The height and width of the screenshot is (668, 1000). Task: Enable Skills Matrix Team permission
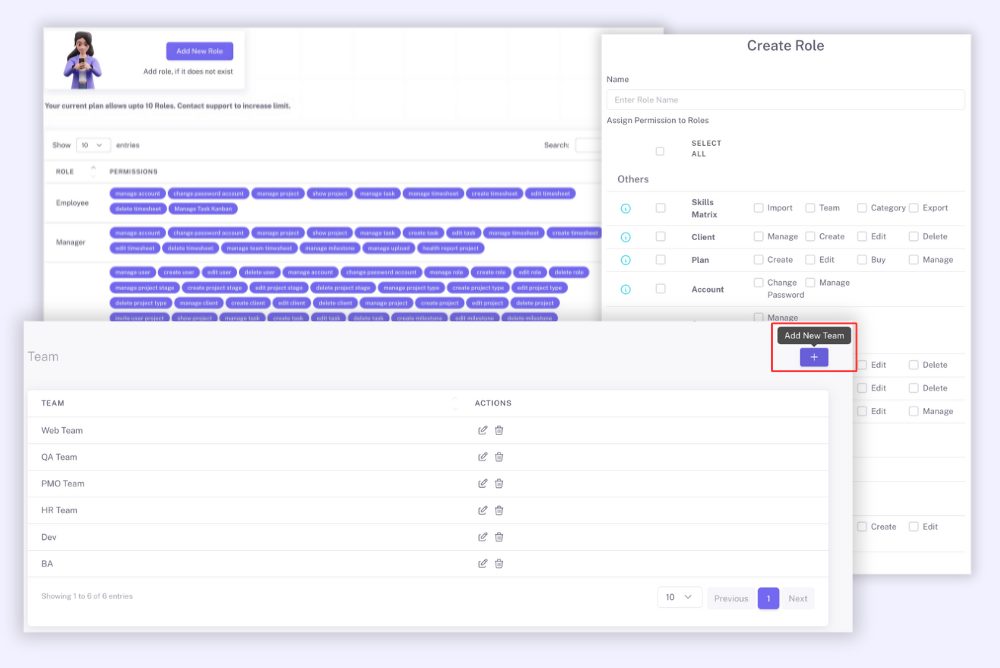pyautogui.click(x=810, y=208)
